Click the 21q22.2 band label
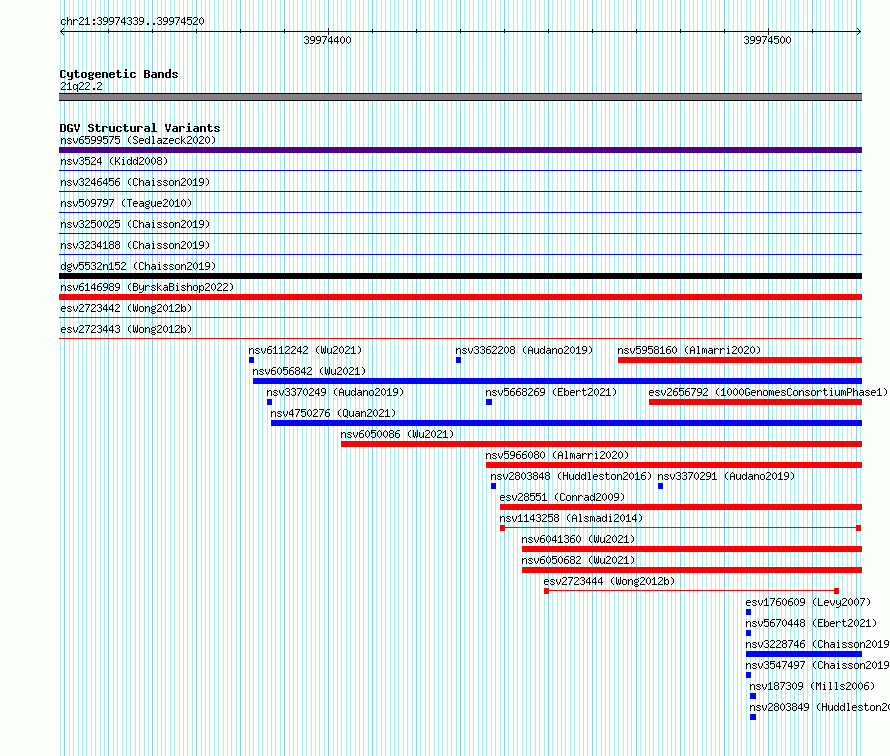 (x=81, y=86)
